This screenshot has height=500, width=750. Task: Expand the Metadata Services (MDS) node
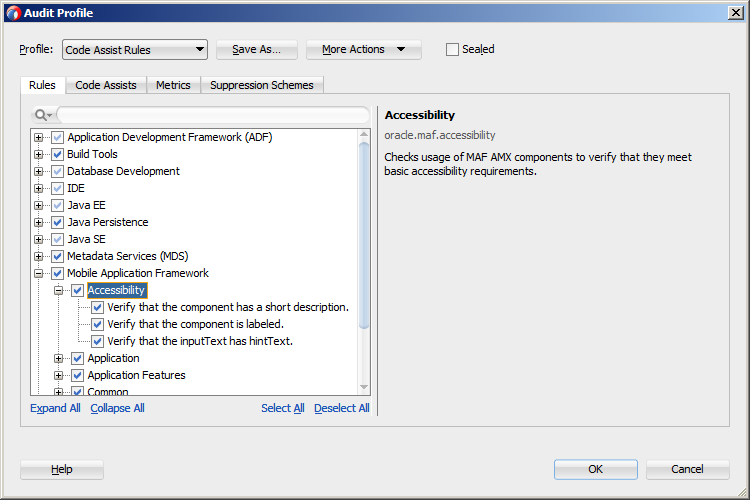[x=38, y=256]
